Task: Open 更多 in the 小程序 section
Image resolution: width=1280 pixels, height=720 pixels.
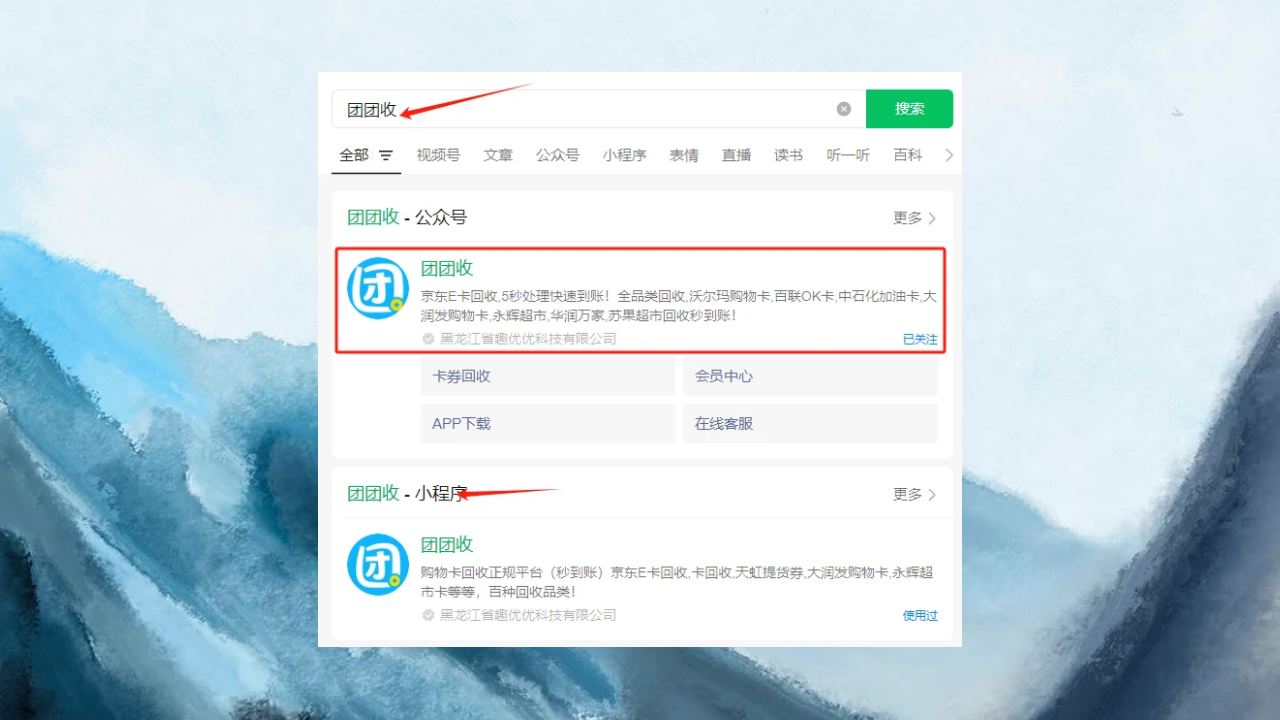Action: tap(914, 494)
